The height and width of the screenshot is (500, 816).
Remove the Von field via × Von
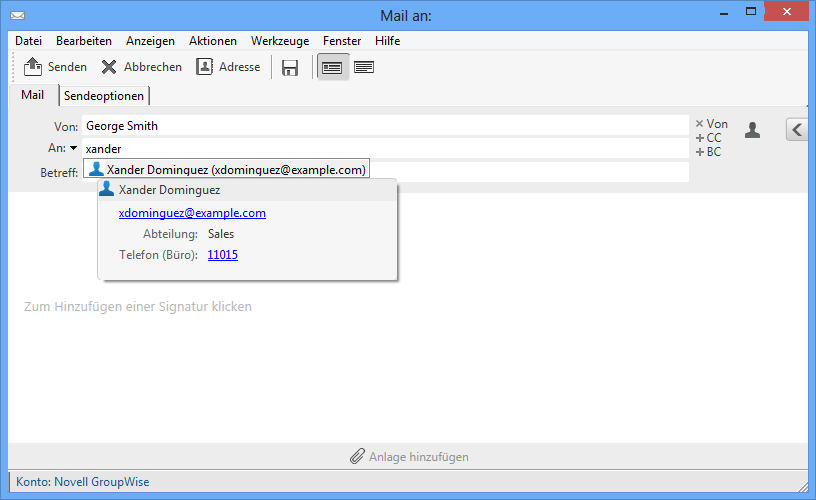[x=711, y=124]
